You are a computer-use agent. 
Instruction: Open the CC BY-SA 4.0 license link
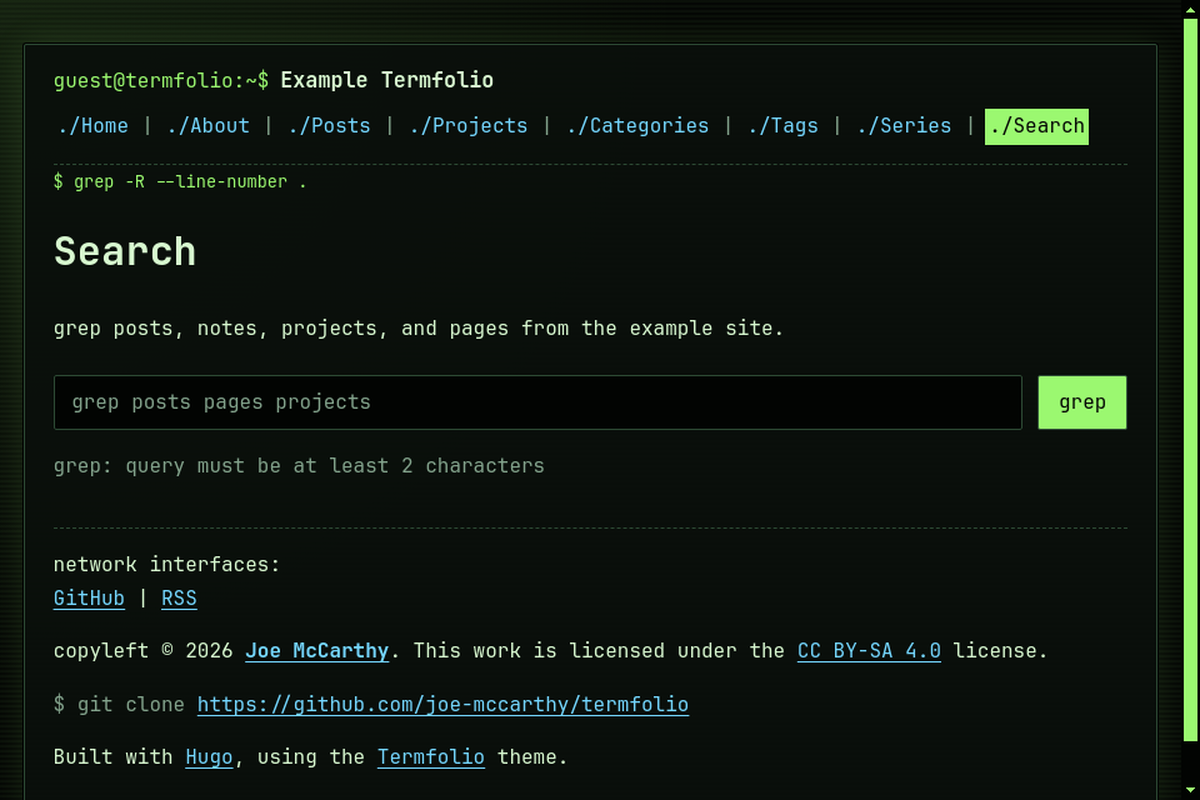869,650
